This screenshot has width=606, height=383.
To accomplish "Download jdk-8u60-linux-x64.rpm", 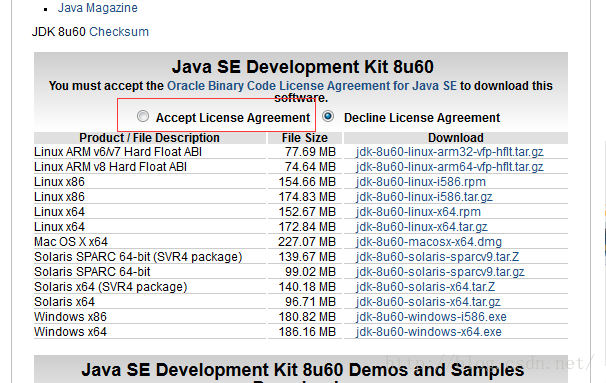I will click(418, 212).
